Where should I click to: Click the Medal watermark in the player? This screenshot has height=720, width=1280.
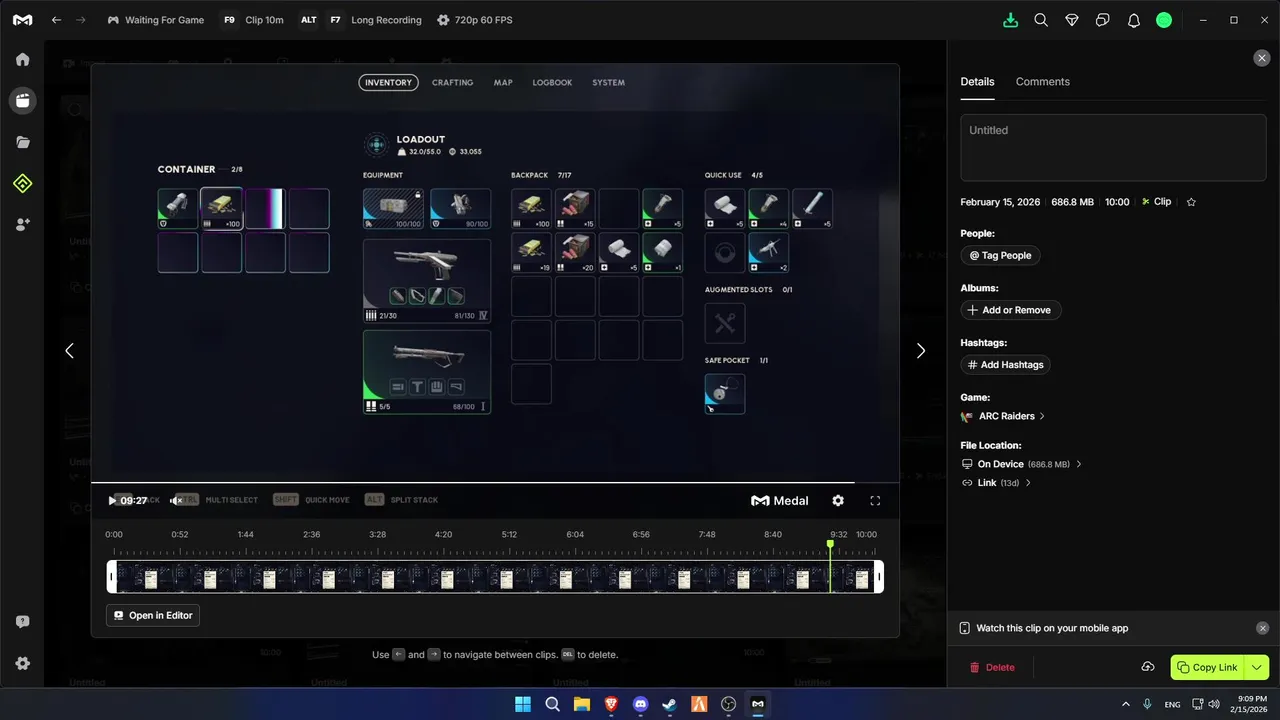779,501
